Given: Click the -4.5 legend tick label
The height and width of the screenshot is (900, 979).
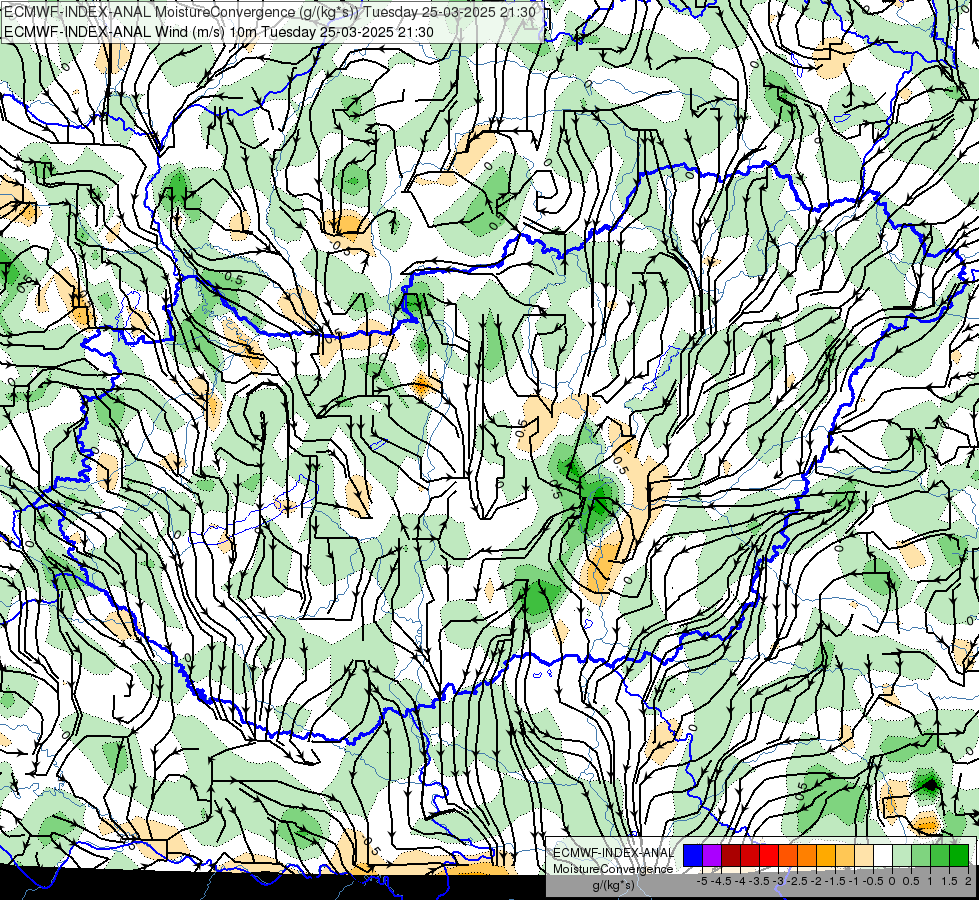Looking at the screenshot, I should click(721, 881).
